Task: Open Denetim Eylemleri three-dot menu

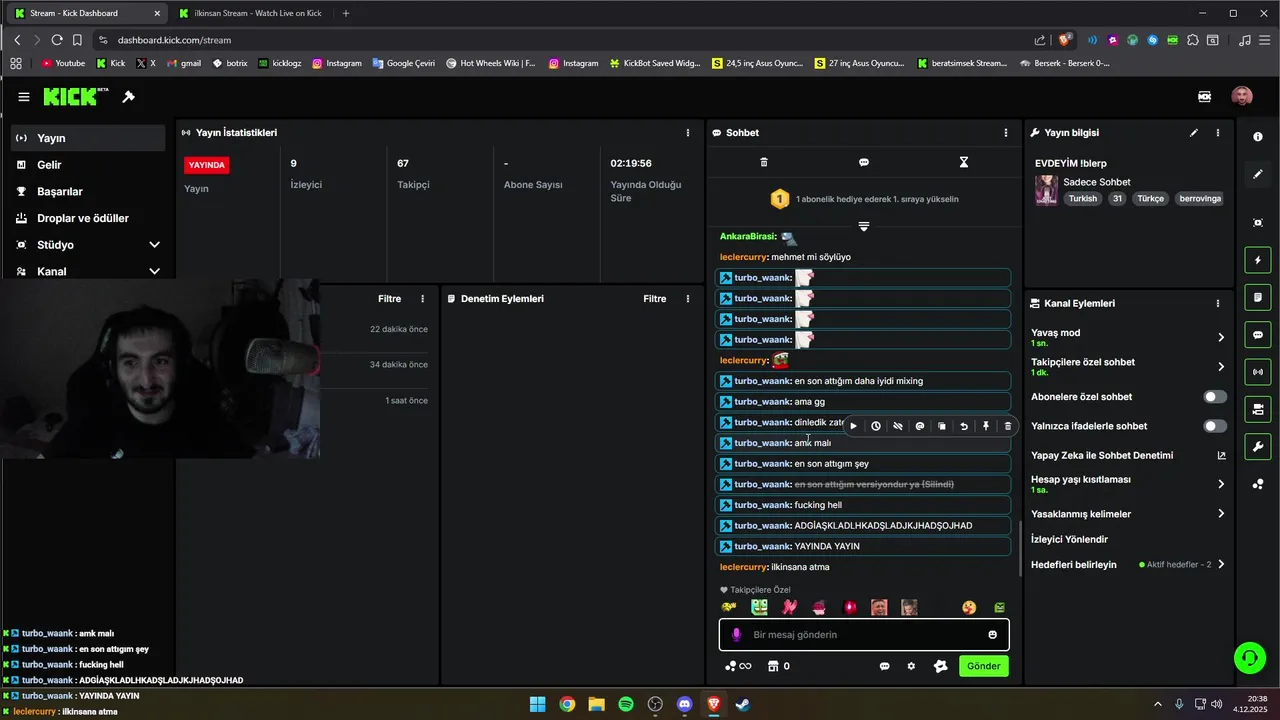Action: (688, 299)
